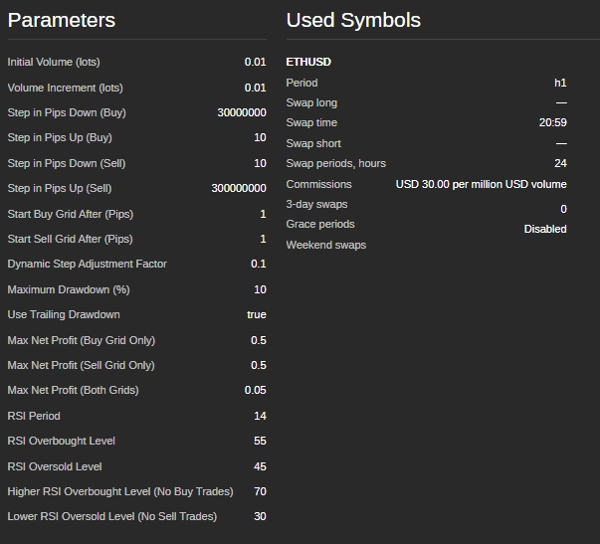
Task: Click the Lower RSI Oversold value 30
Action: [x=260, y=516]
